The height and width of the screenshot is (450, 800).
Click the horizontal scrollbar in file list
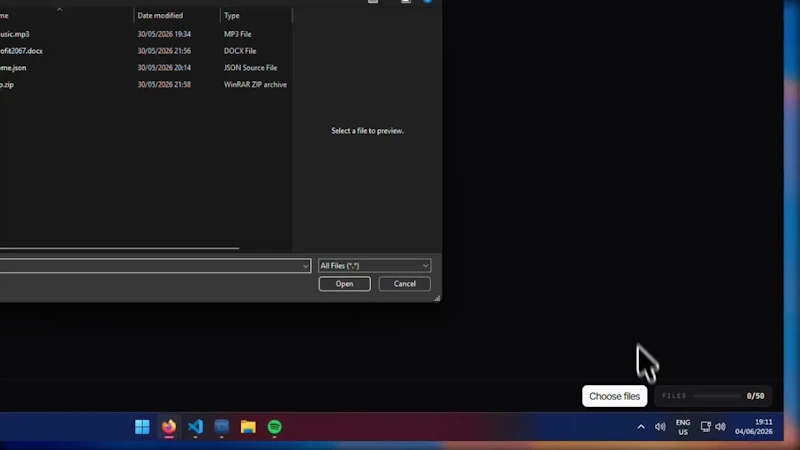coord(119,248)
